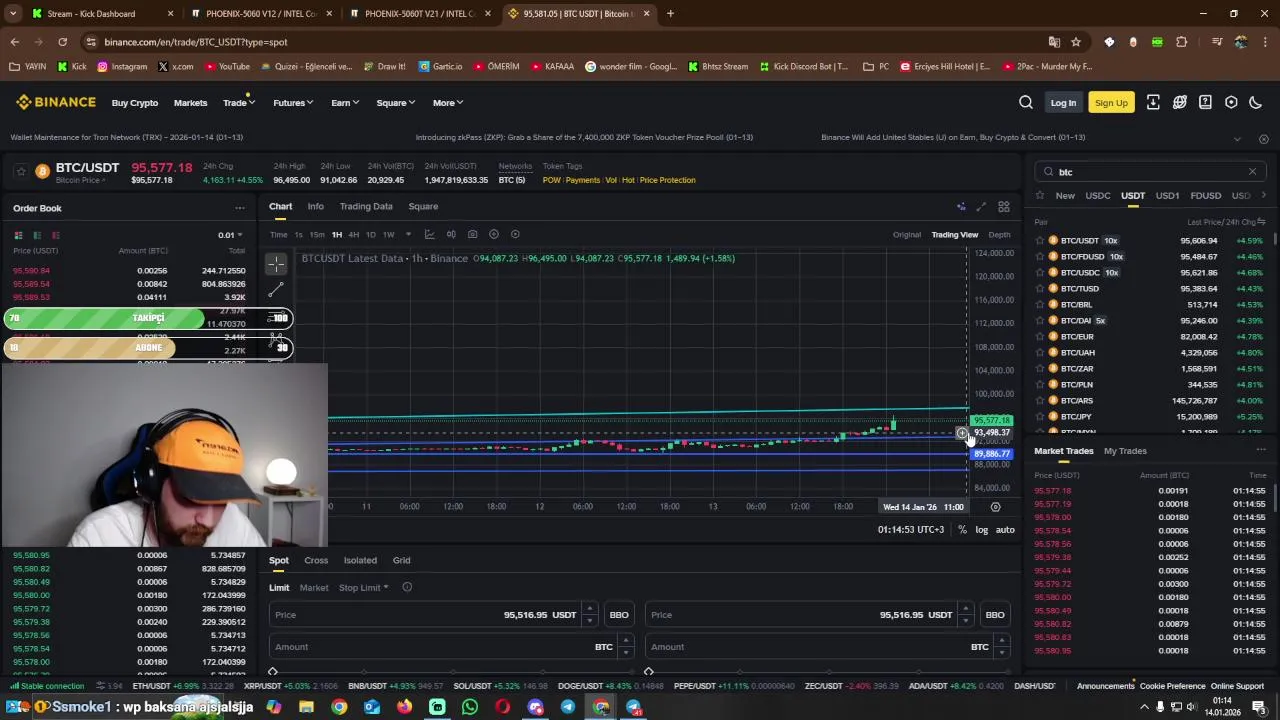The image size is (1280, 720).
Task: Click the download app icon in header
Action: pos(1153,102)
